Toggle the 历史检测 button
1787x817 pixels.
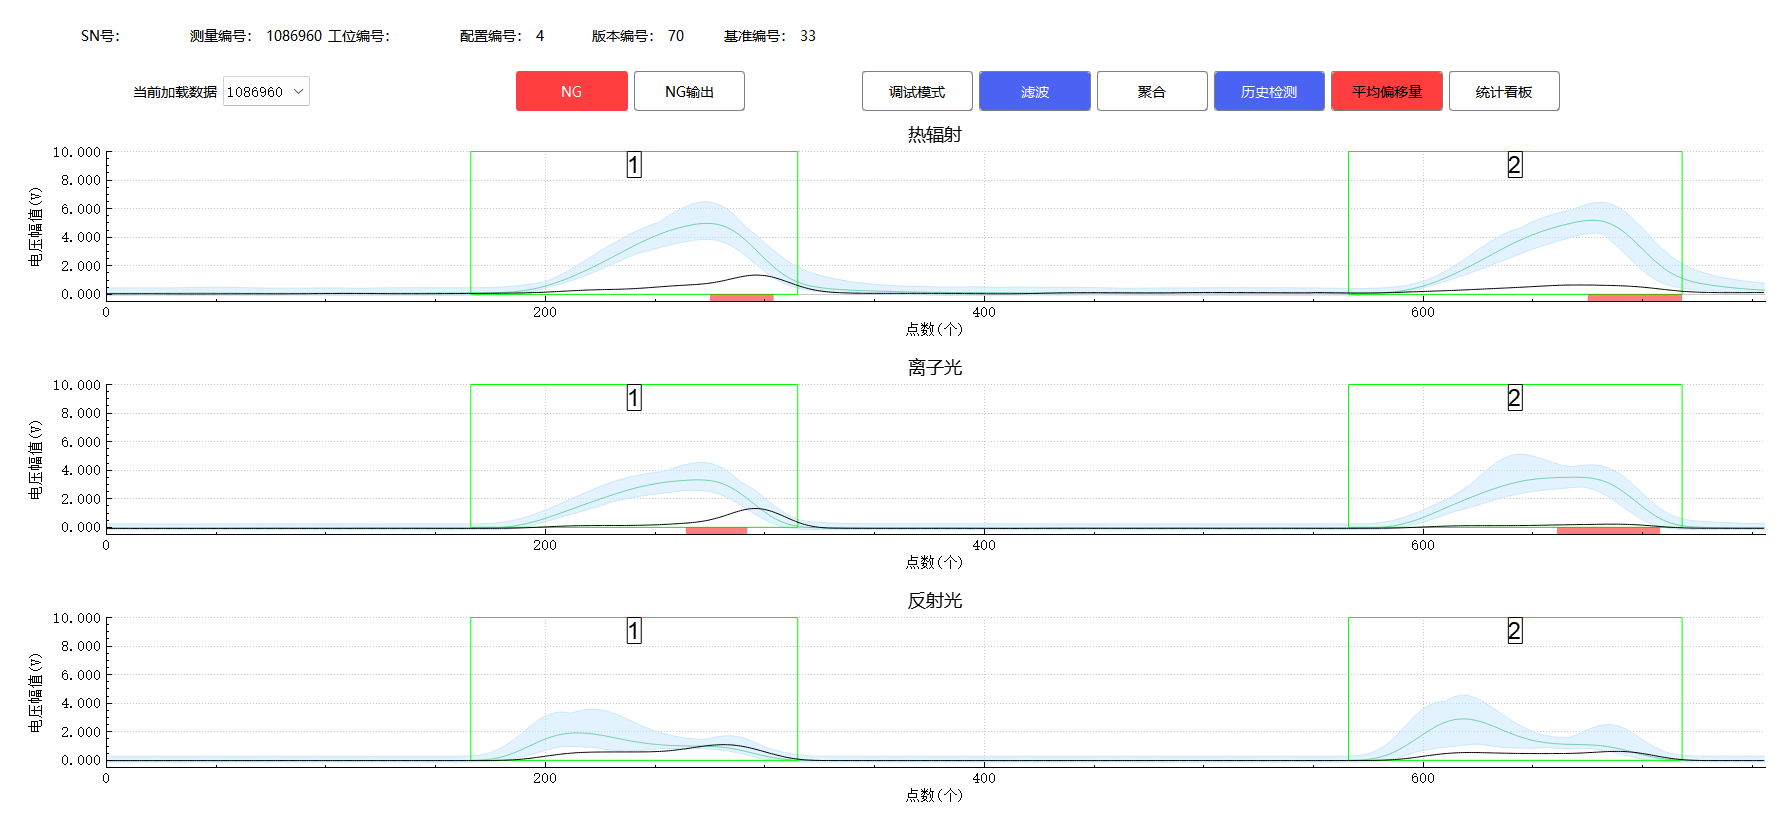pyautogui.click(x=1269, y=91)
